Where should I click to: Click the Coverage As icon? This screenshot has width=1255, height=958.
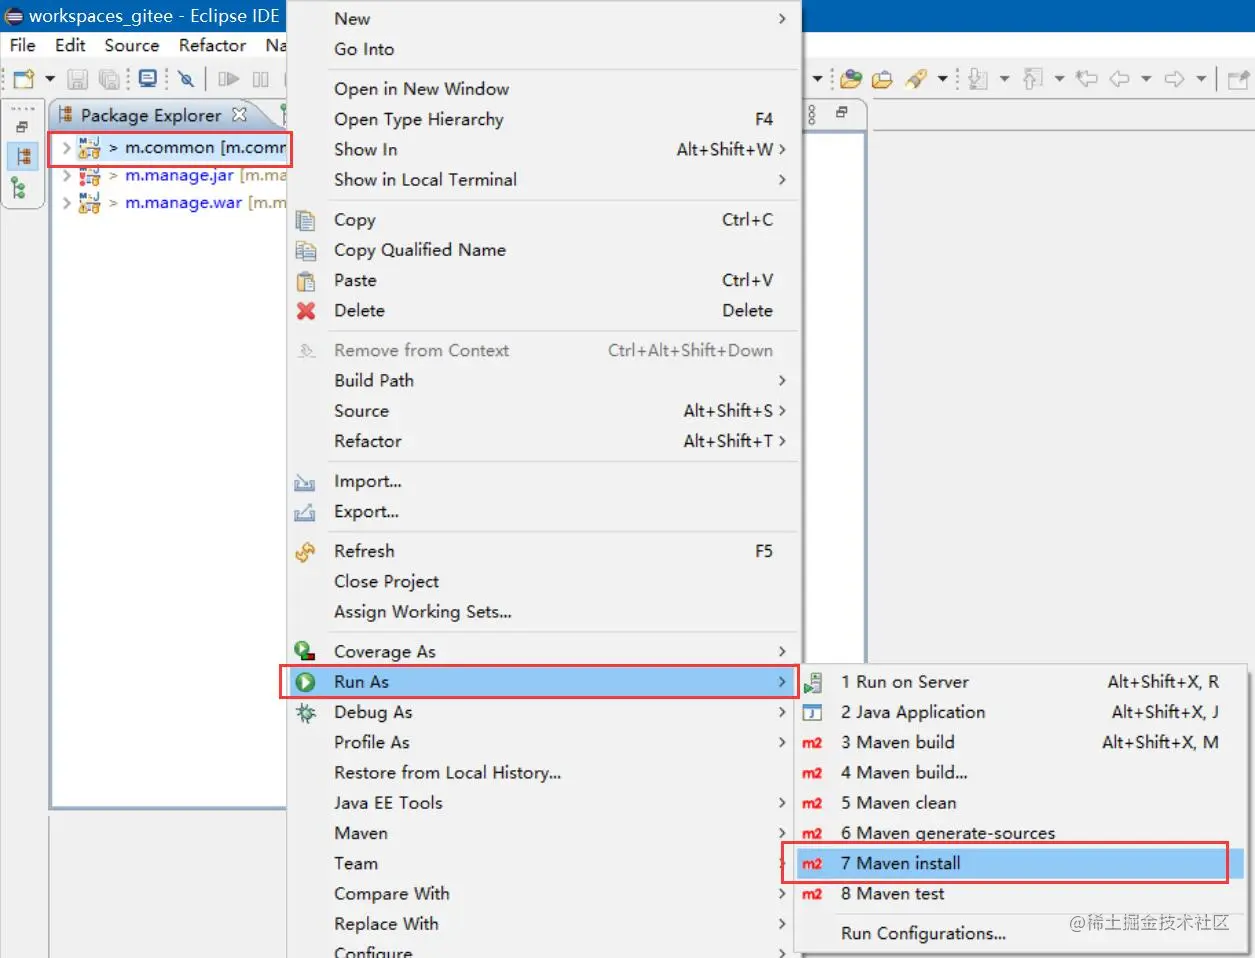(305, 652)
